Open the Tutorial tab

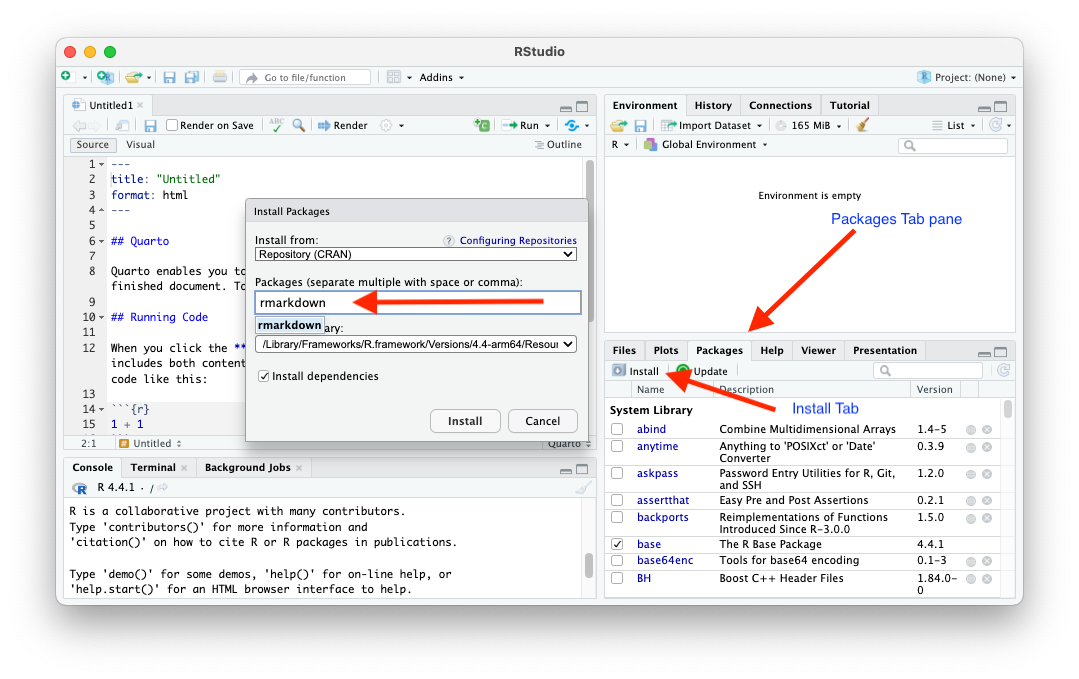coord(849,105)
